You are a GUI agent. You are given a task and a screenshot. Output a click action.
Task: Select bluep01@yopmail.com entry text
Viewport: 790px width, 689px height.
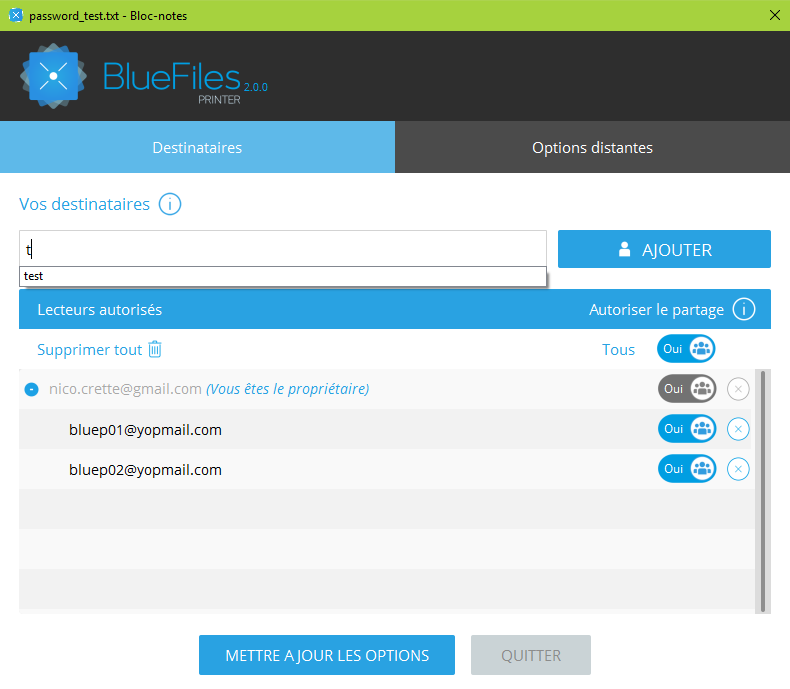(145, 430)
